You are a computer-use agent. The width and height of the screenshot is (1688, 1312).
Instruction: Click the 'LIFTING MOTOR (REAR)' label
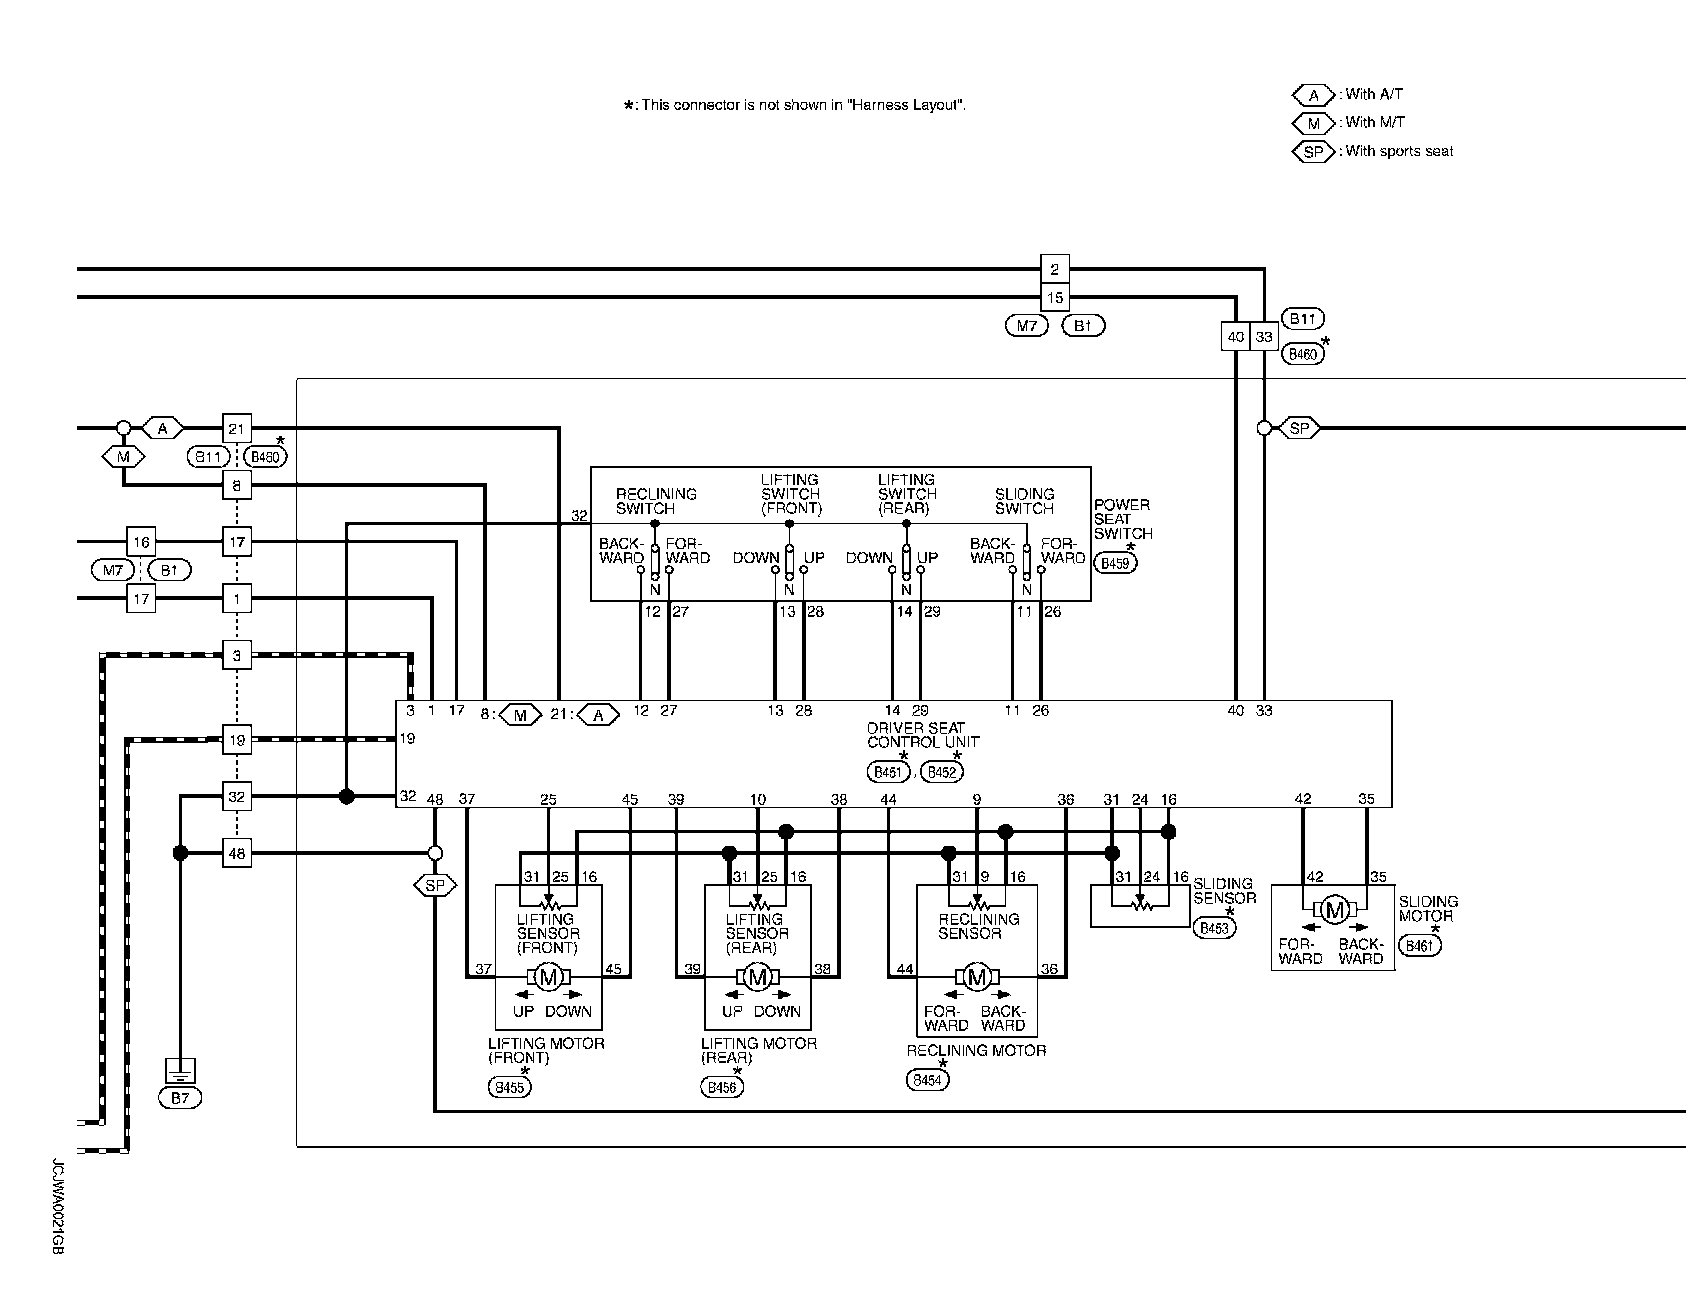759,1050
